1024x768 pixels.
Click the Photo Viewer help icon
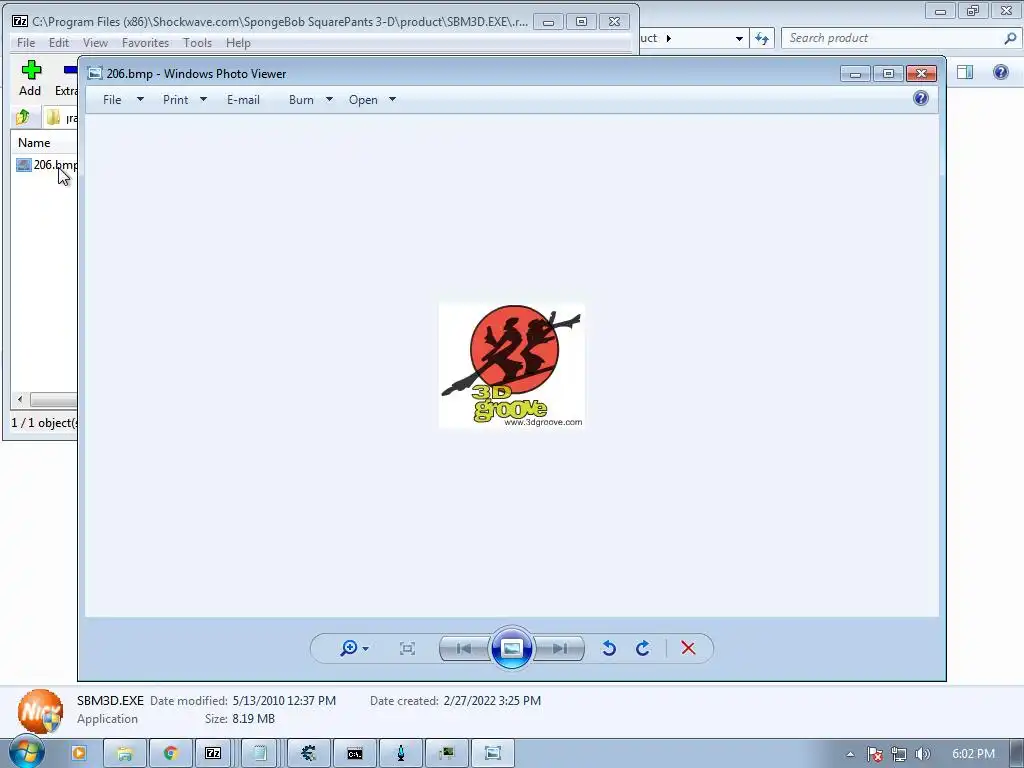[x=921, y=99]
